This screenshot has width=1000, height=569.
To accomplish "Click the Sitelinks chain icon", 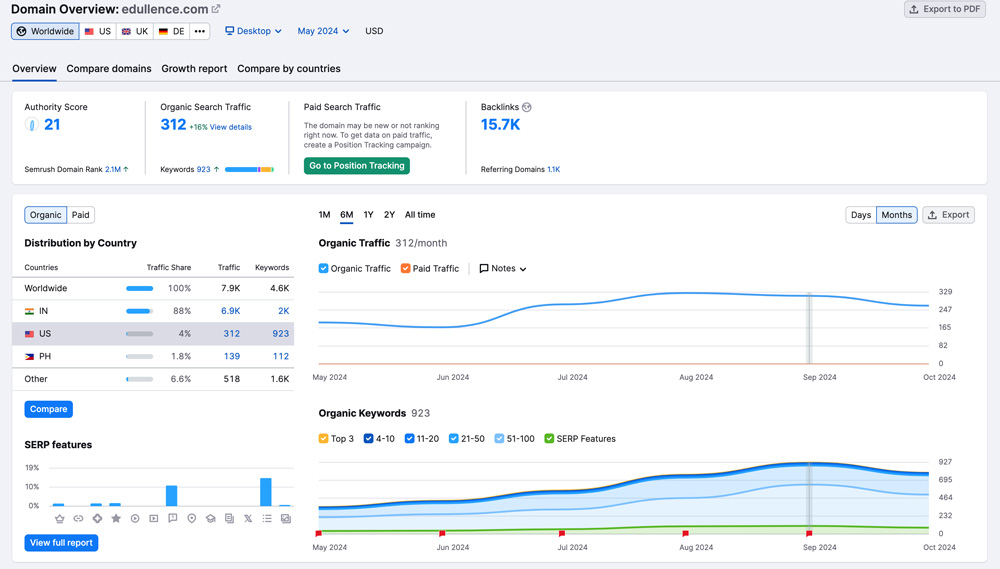I will (x=78, y=519).
